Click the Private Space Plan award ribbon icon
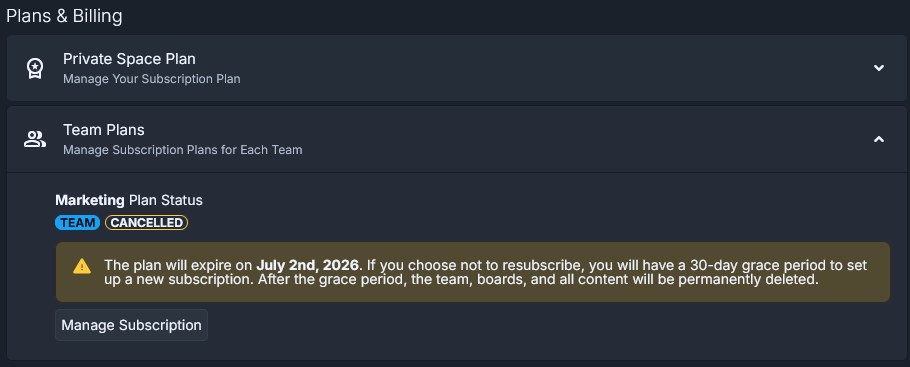910x367 pixels. pyautogui.click(x=35, y=69)
